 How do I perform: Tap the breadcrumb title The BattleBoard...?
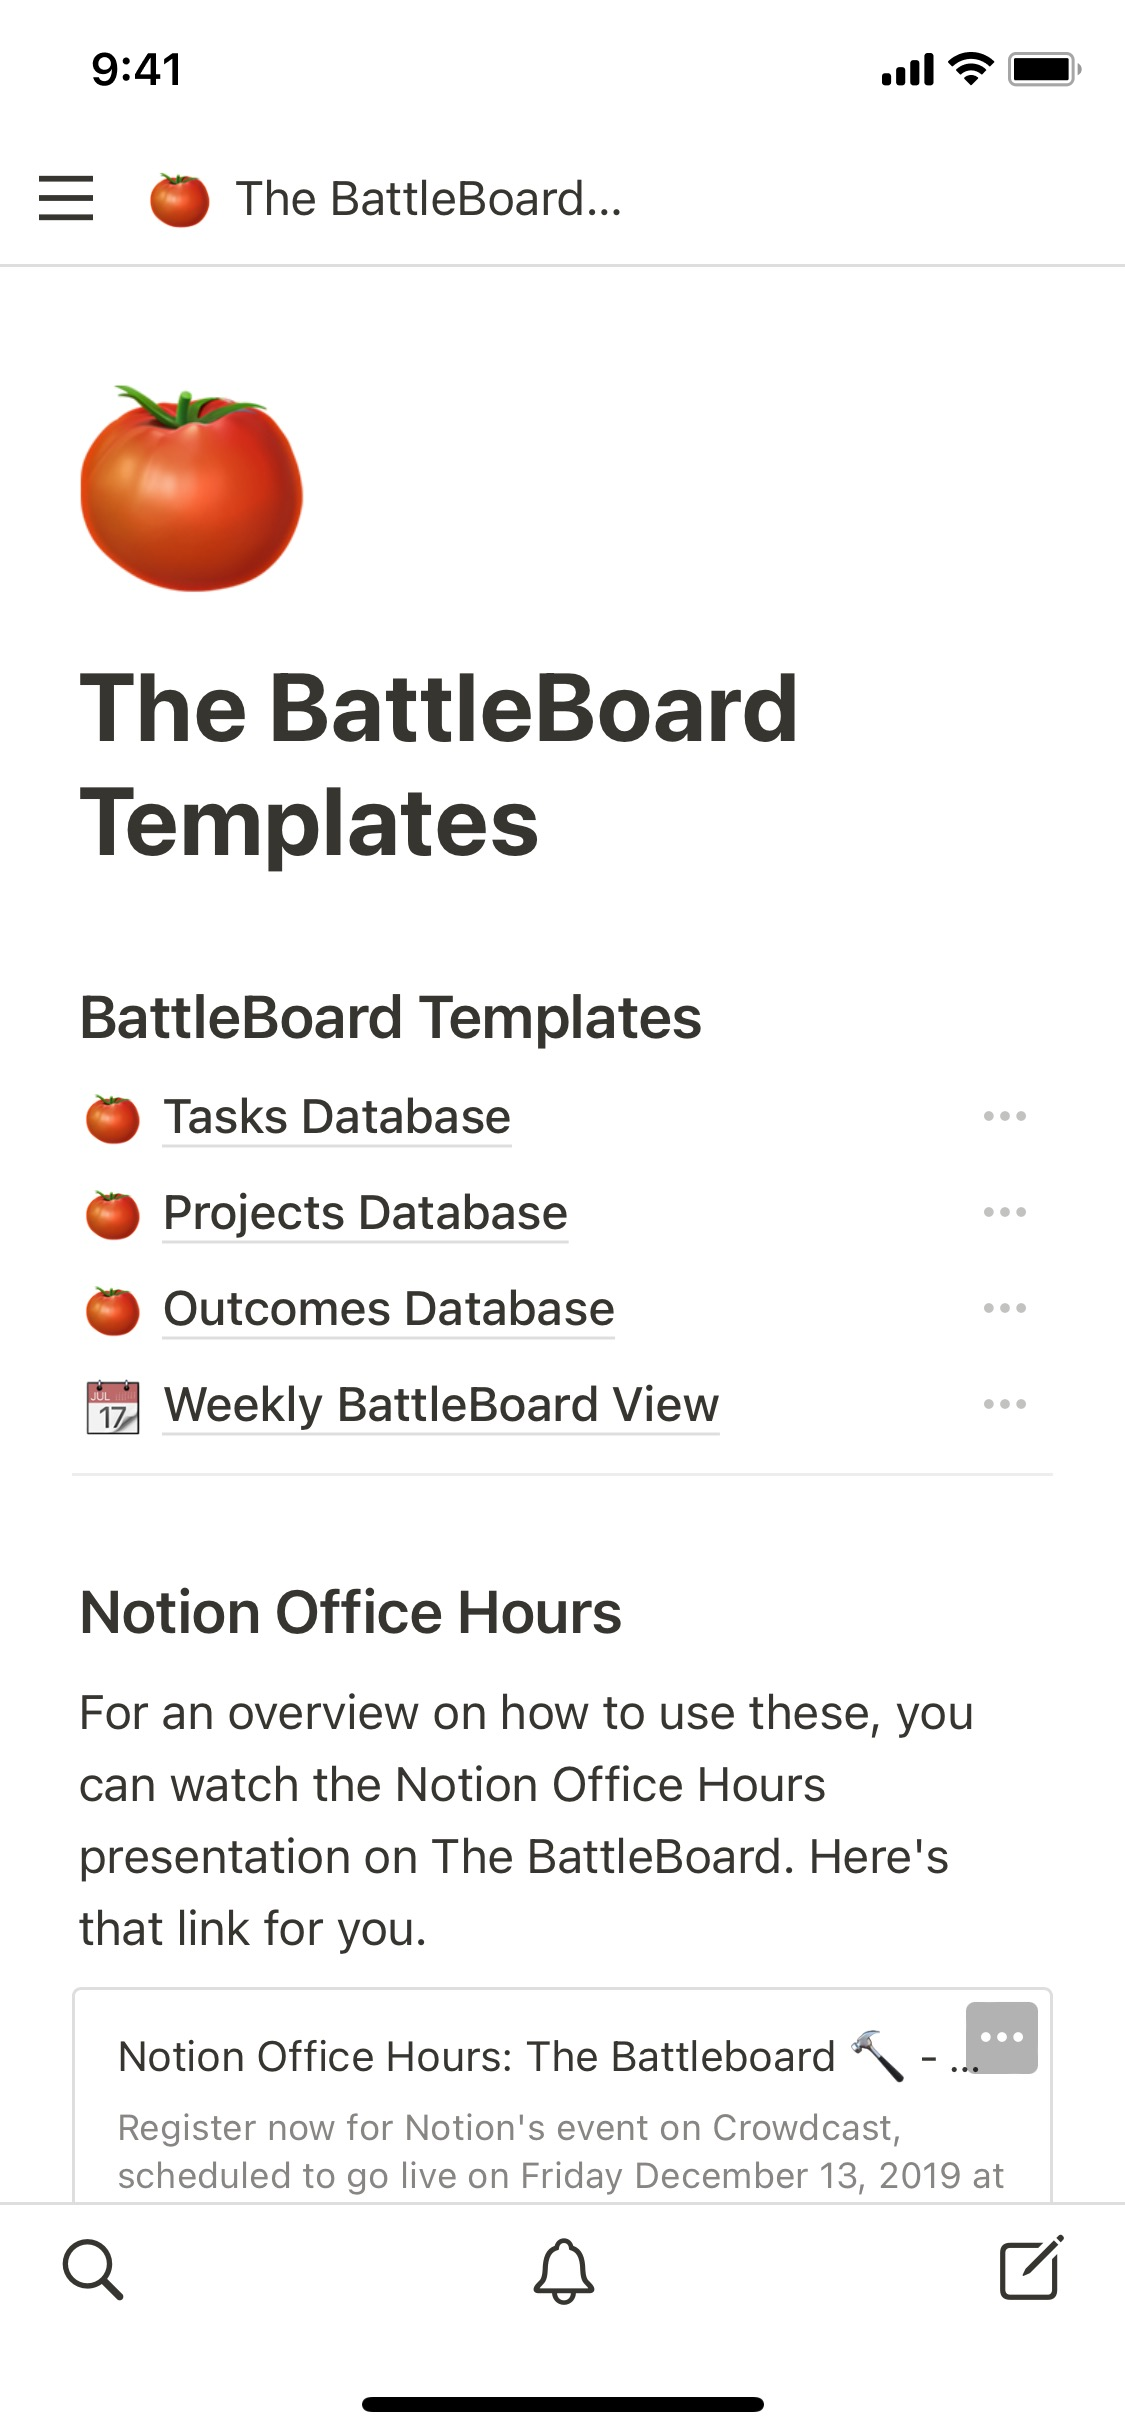click(x=428, y=199)
